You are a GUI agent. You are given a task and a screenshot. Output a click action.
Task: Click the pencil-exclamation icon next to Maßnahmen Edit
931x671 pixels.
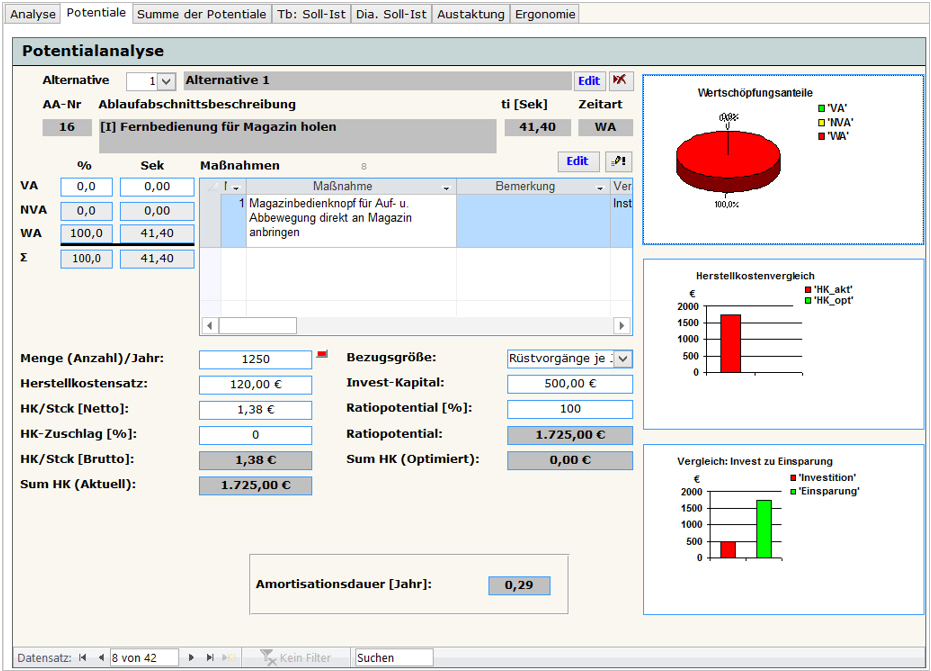[x=619, y=162]
